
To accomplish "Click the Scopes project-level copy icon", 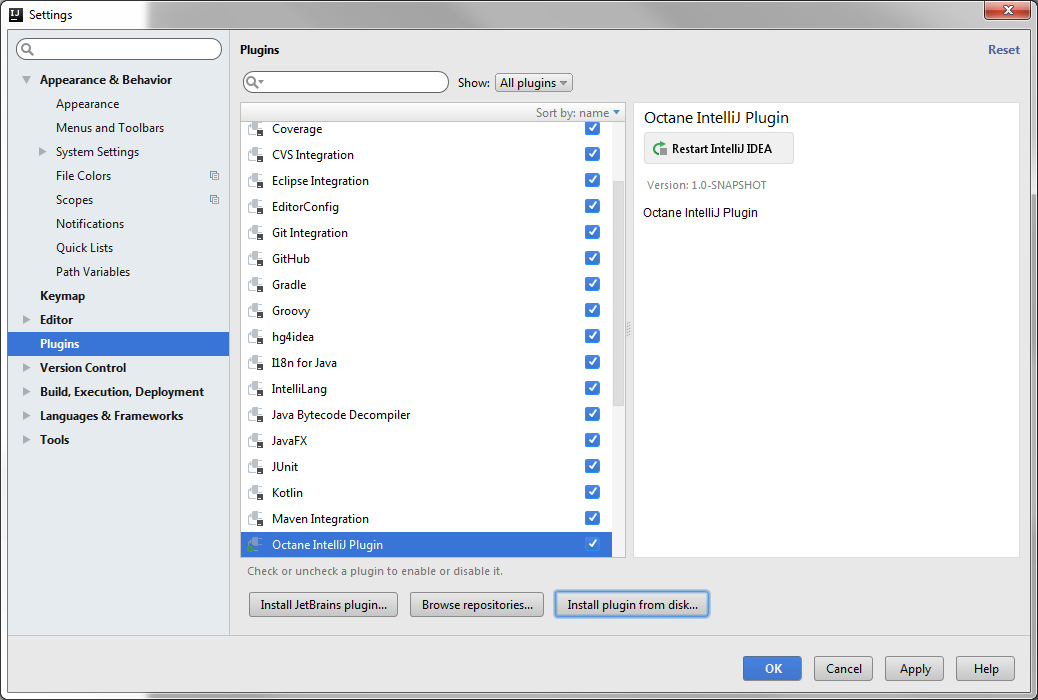I will pos(214,200).
